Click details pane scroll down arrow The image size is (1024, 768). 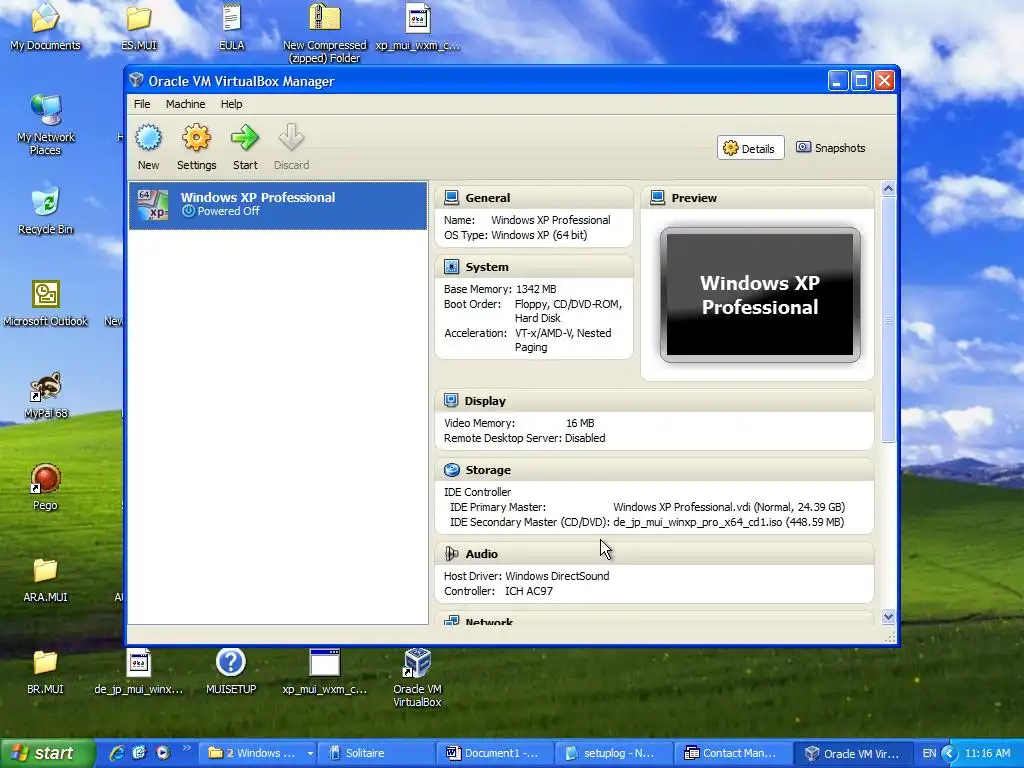click(x=888, y=616)
